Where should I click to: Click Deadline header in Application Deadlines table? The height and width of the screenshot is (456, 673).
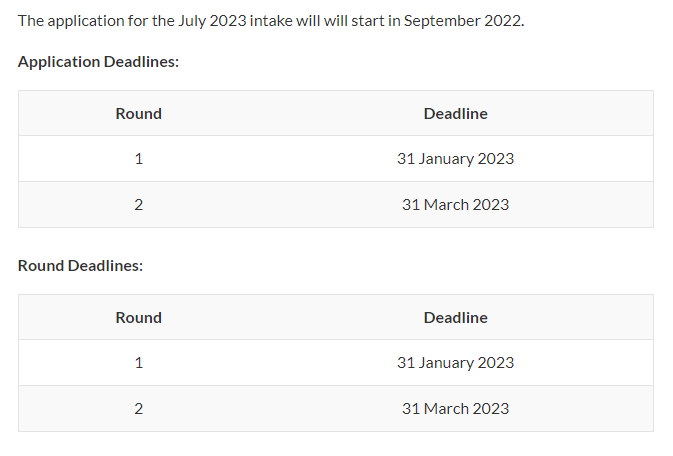pyautogui.click(x=455, y=114)
